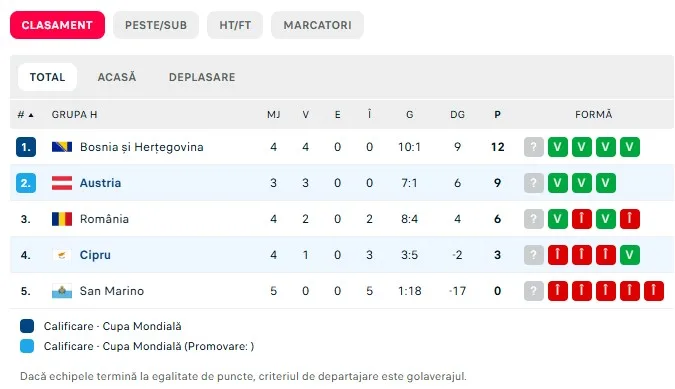675x389 pixels.
Task: Click the San Marino flag icon
Action: [x=62, y=291]
